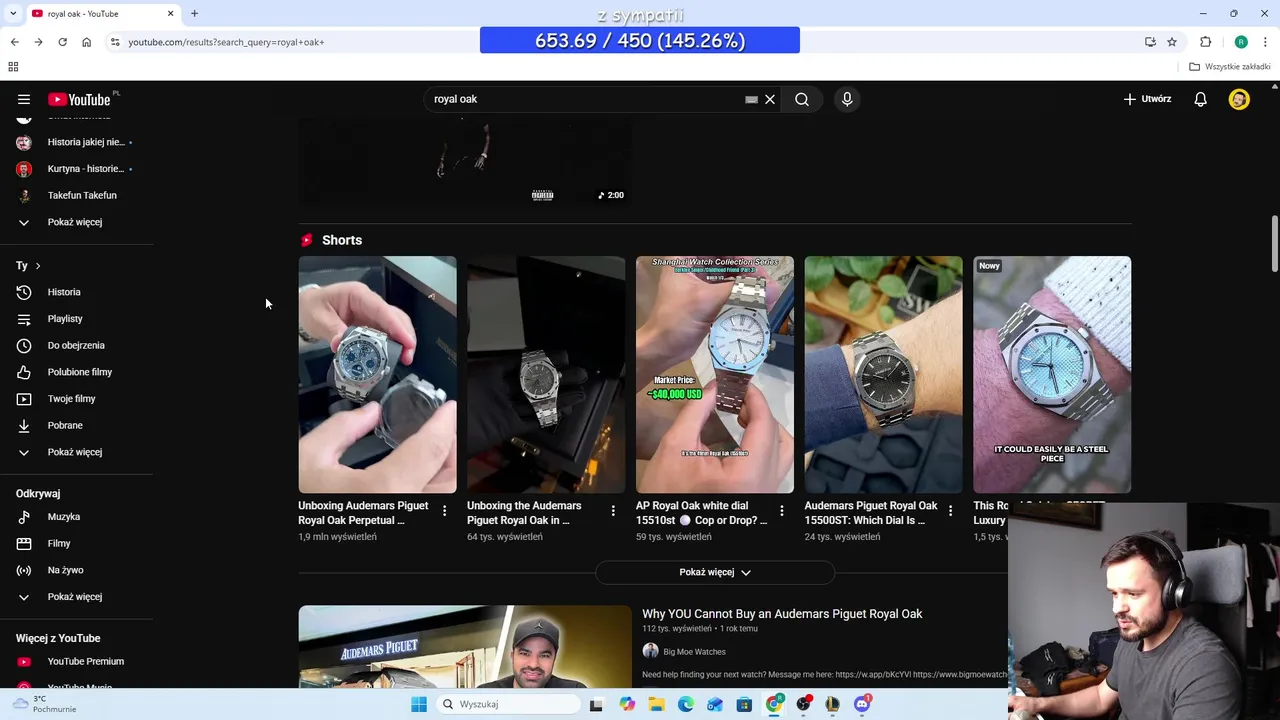Bookmark this page with star icon
This screenshot has height=720, width=1280.
tap(1172, 42)
